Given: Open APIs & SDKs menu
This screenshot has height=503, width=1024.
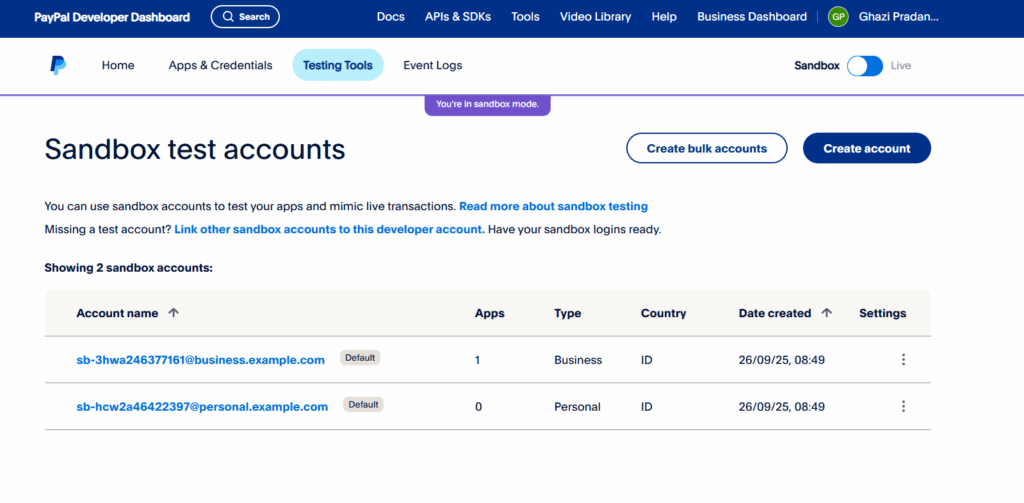Looking at the screenshot, I should [x=458, y=17].
